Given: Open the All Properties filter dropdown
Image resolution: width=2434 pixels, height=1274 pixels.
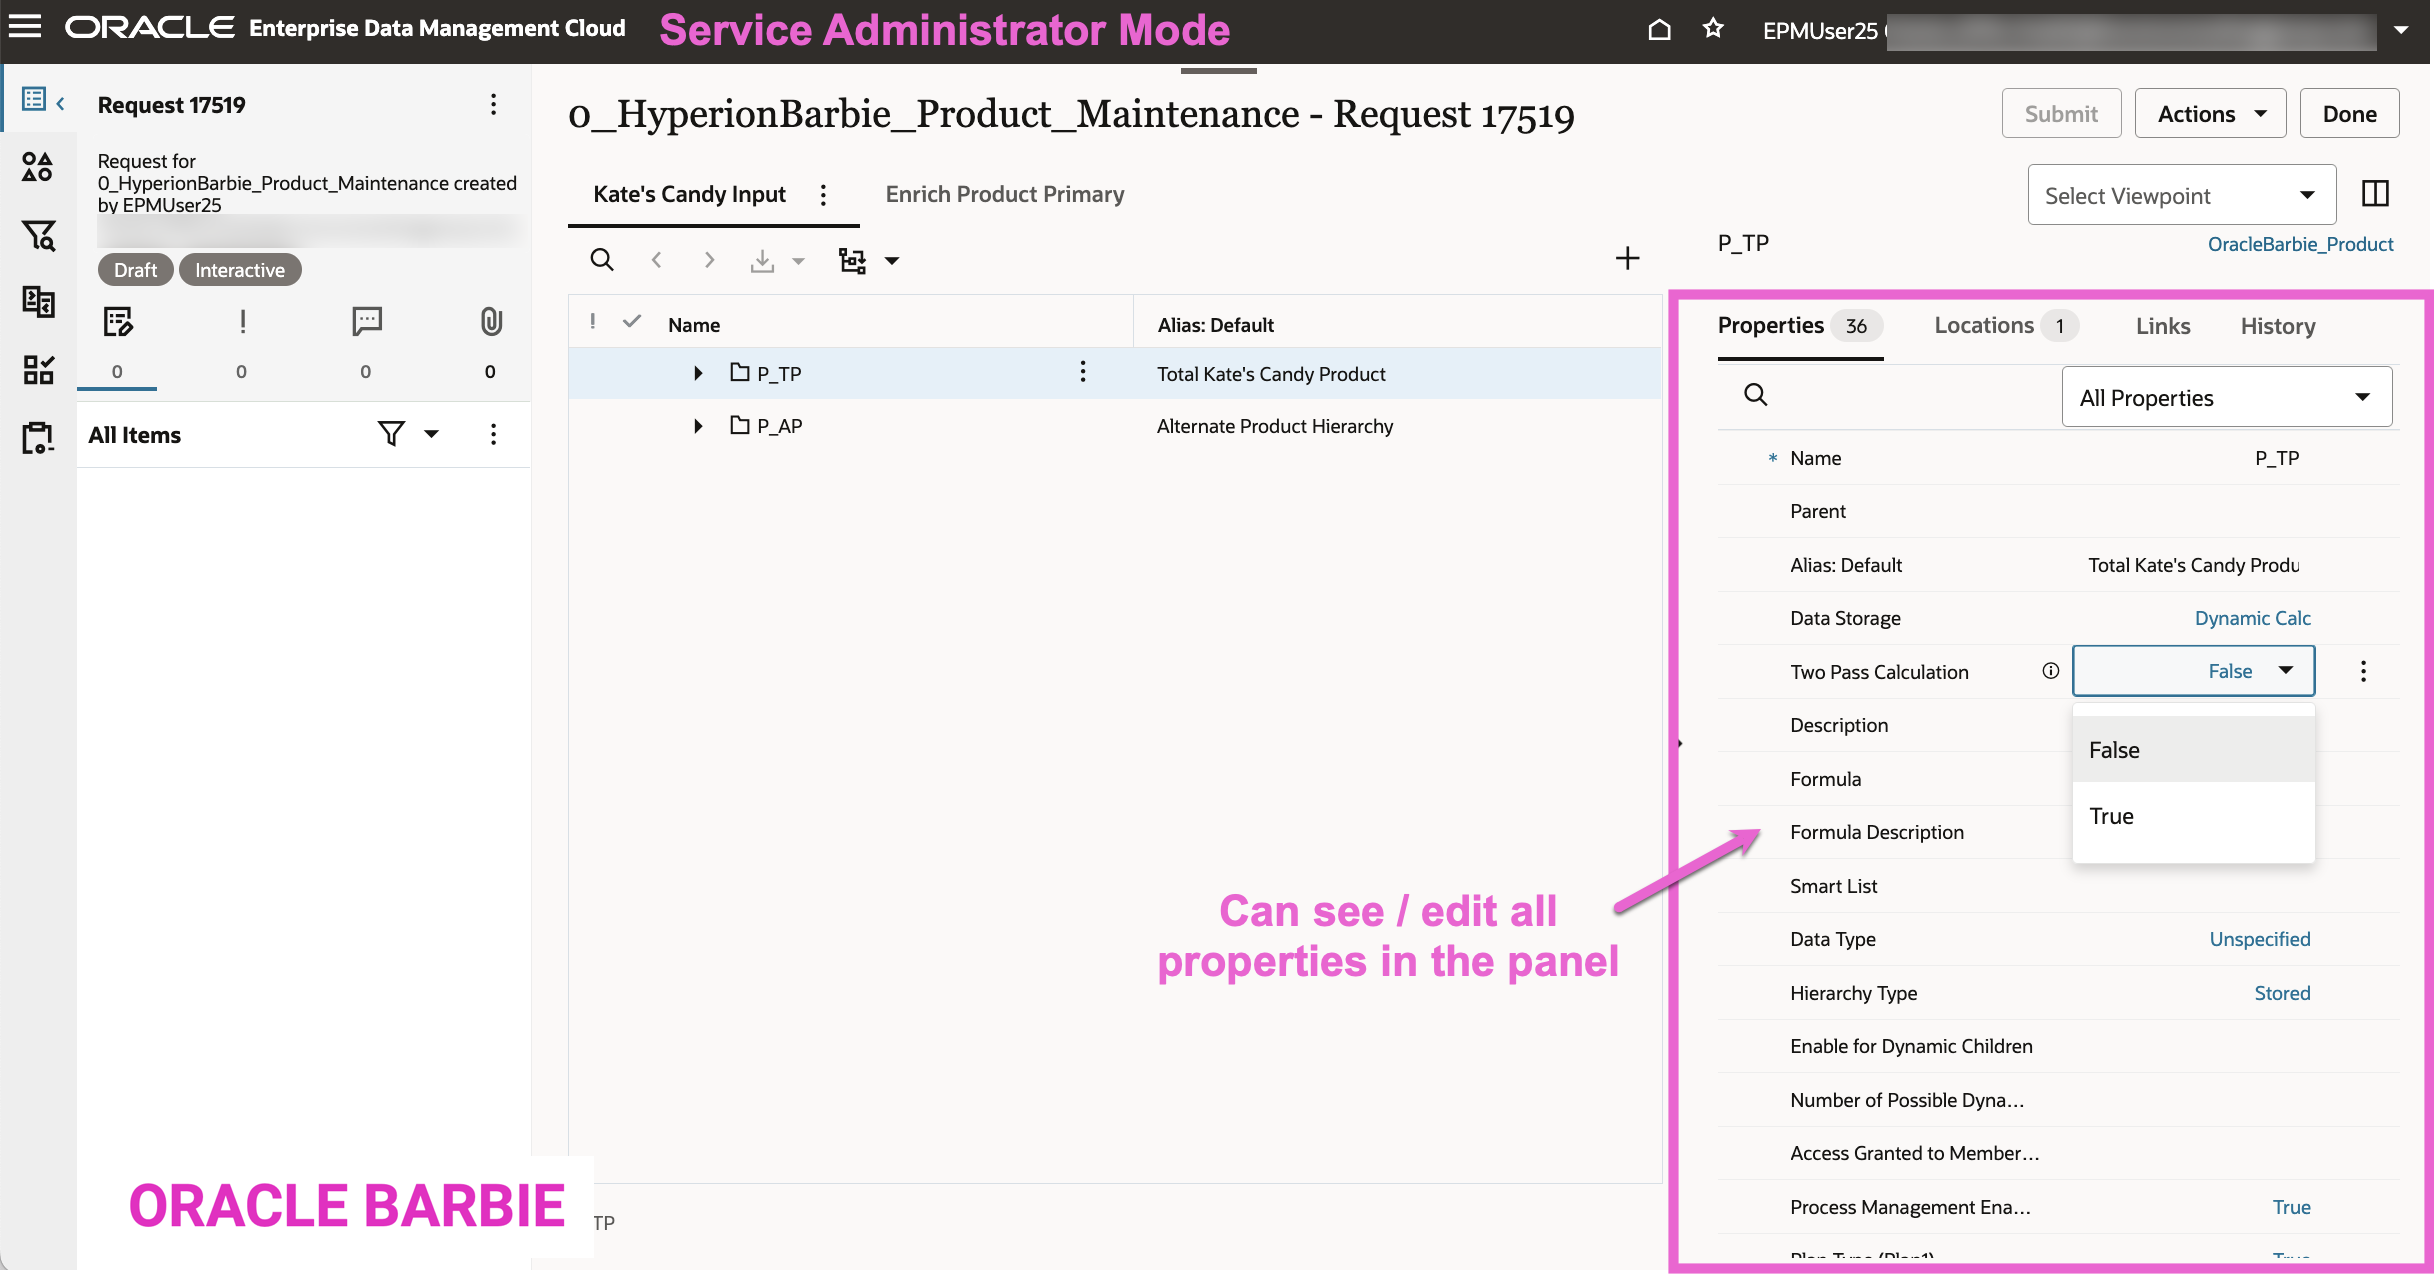Looking at the screenshot, I should coord(2226,398).
